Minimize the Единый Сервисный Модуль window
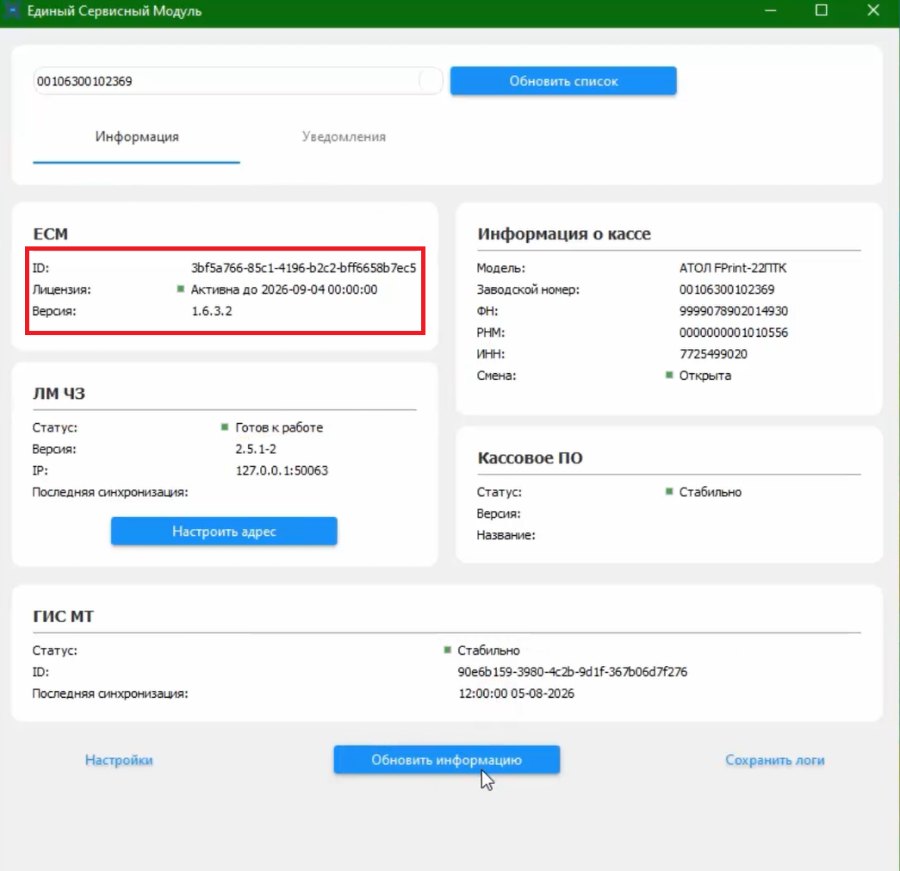 point(770,11)
